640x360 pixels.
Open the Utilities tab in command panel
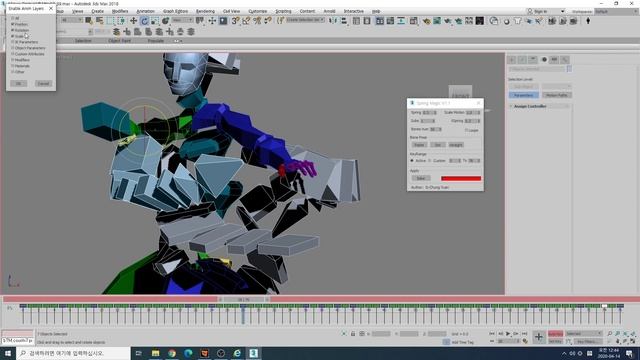point(564,60)
